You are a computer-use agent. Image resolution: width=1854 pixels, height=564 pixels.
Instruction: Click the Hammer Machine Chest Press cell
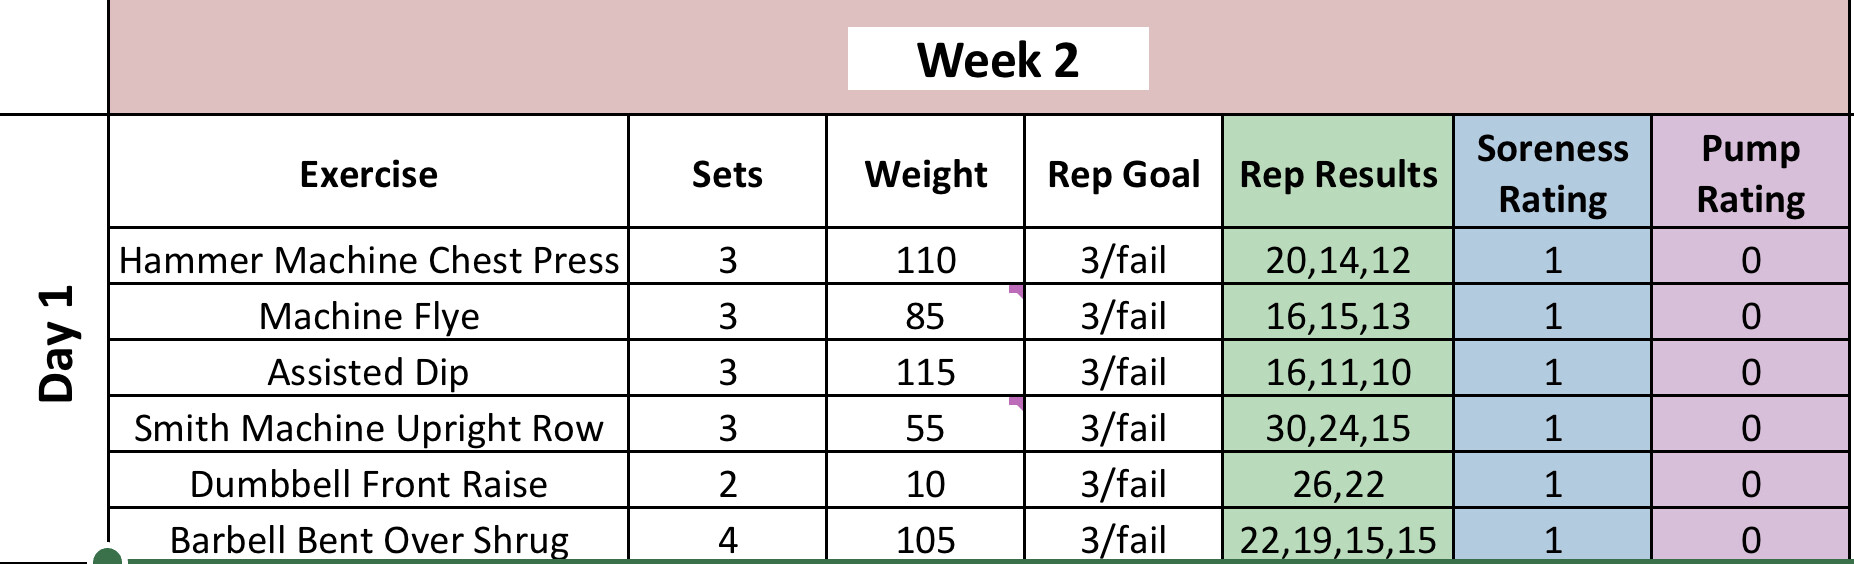(368, 260)
